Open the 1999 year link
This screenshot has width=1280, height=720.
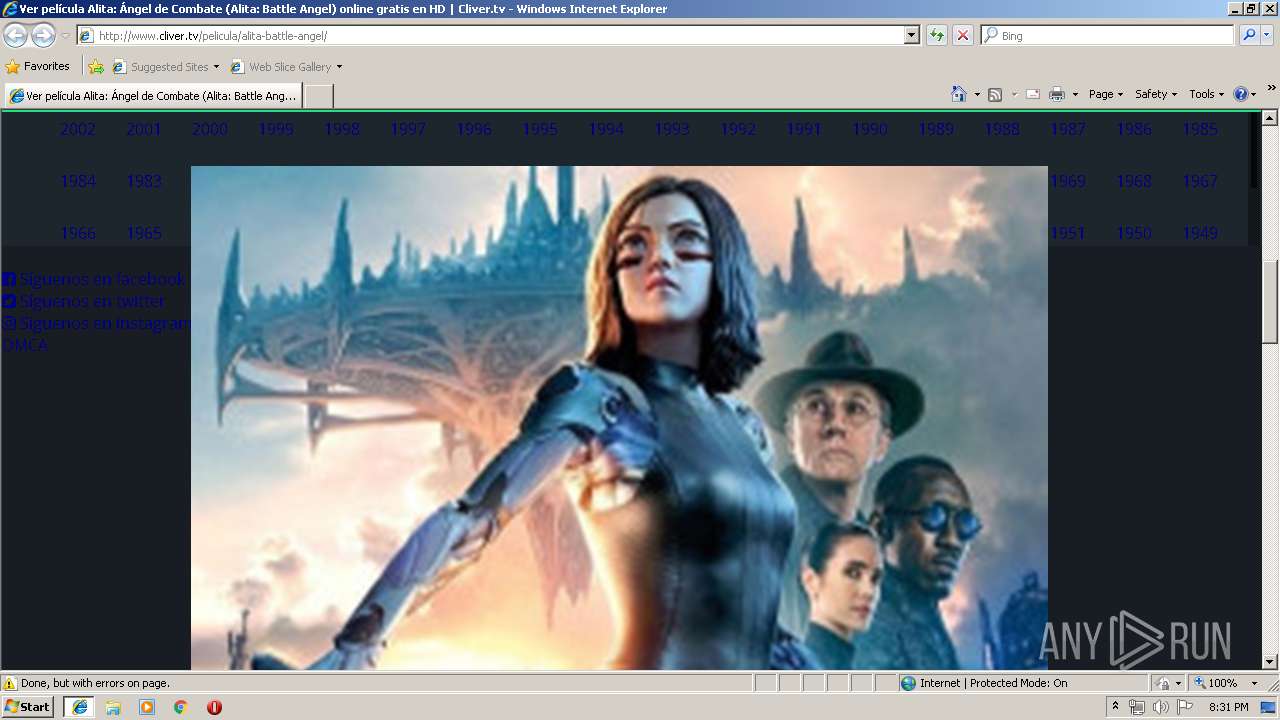[x=276, y=129]
